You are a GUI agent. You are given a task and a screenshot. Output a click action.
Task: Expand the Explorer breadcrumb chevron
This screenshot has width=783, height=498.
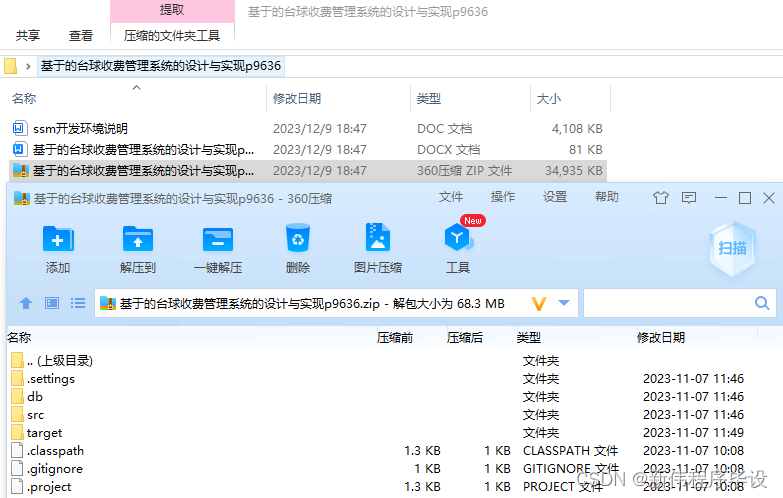click(x=28, y=66)
